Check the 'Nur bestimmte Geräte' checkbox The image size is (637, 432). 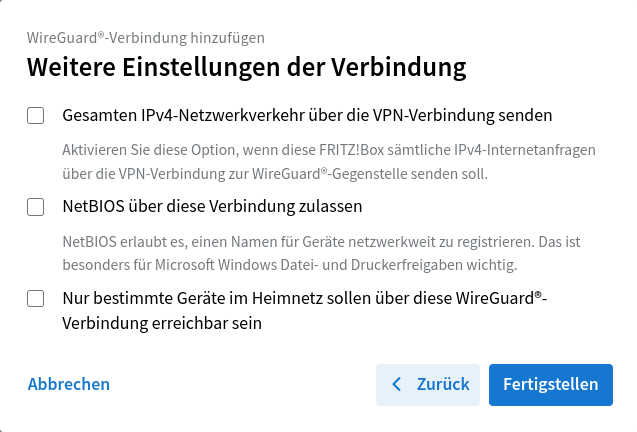click(x=36, y=298)
